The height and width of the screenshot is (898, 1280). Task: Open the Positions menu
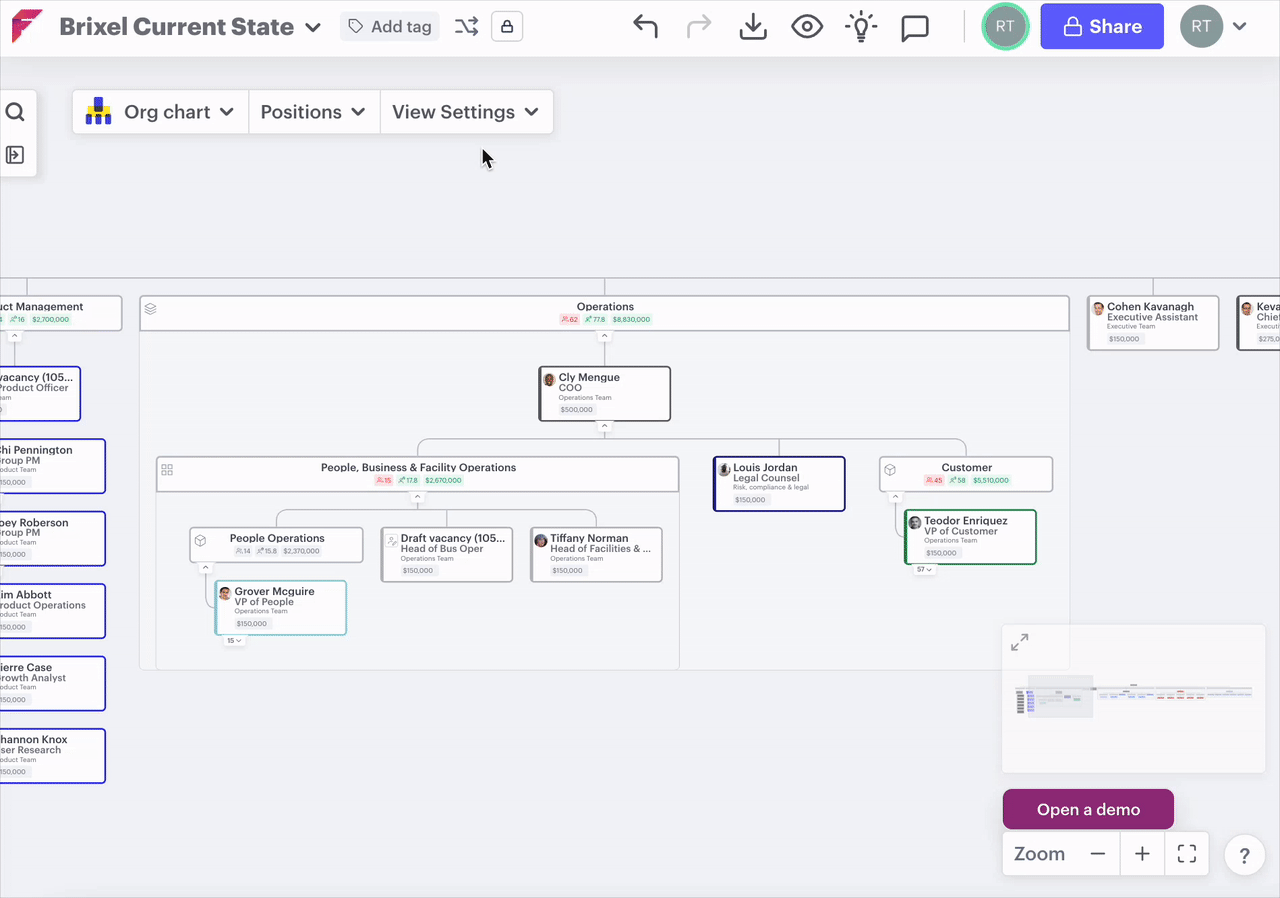[313, 112]
